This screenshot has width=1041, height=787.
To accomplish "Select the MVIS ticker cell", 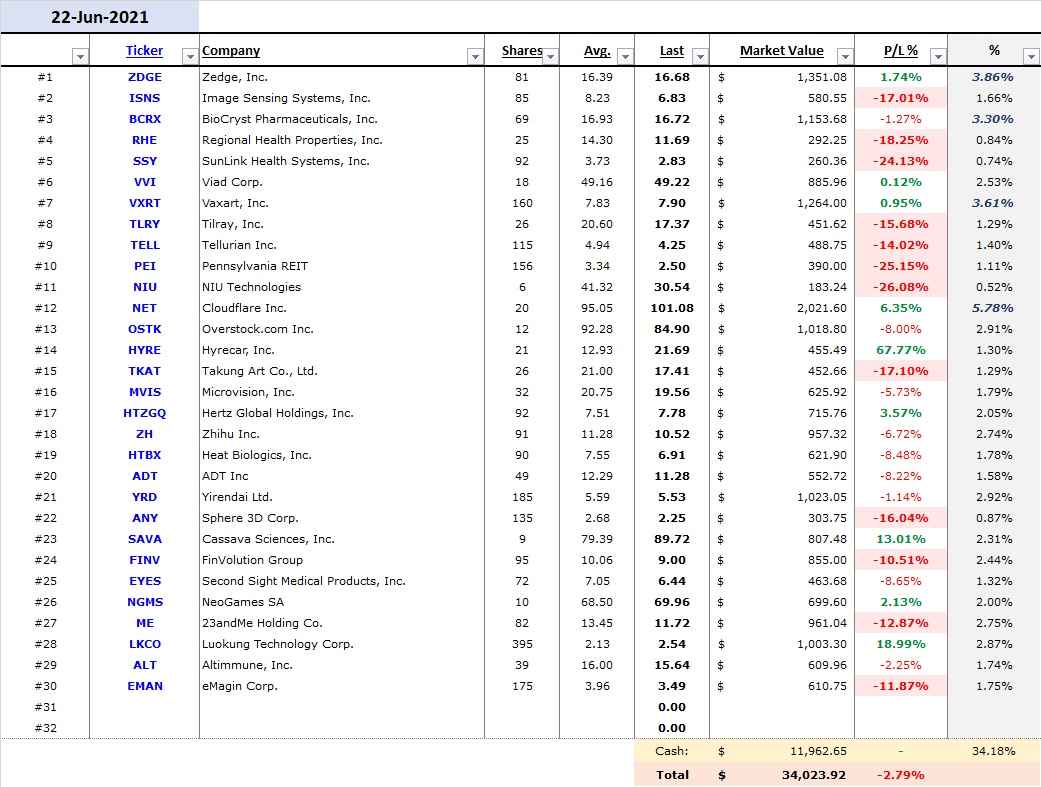I will pyautogui.click(x=145, y=393).
